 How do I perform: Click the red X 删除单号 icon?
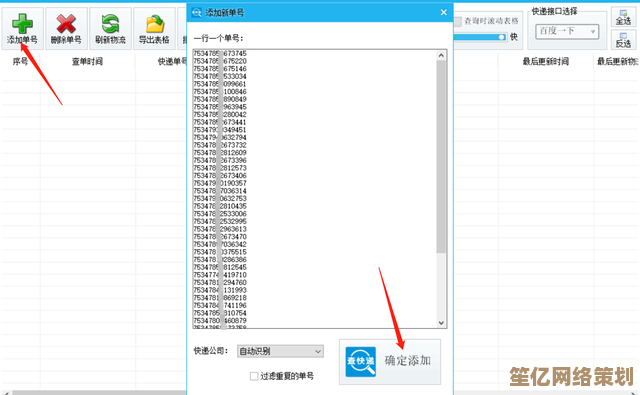(66, 23)
